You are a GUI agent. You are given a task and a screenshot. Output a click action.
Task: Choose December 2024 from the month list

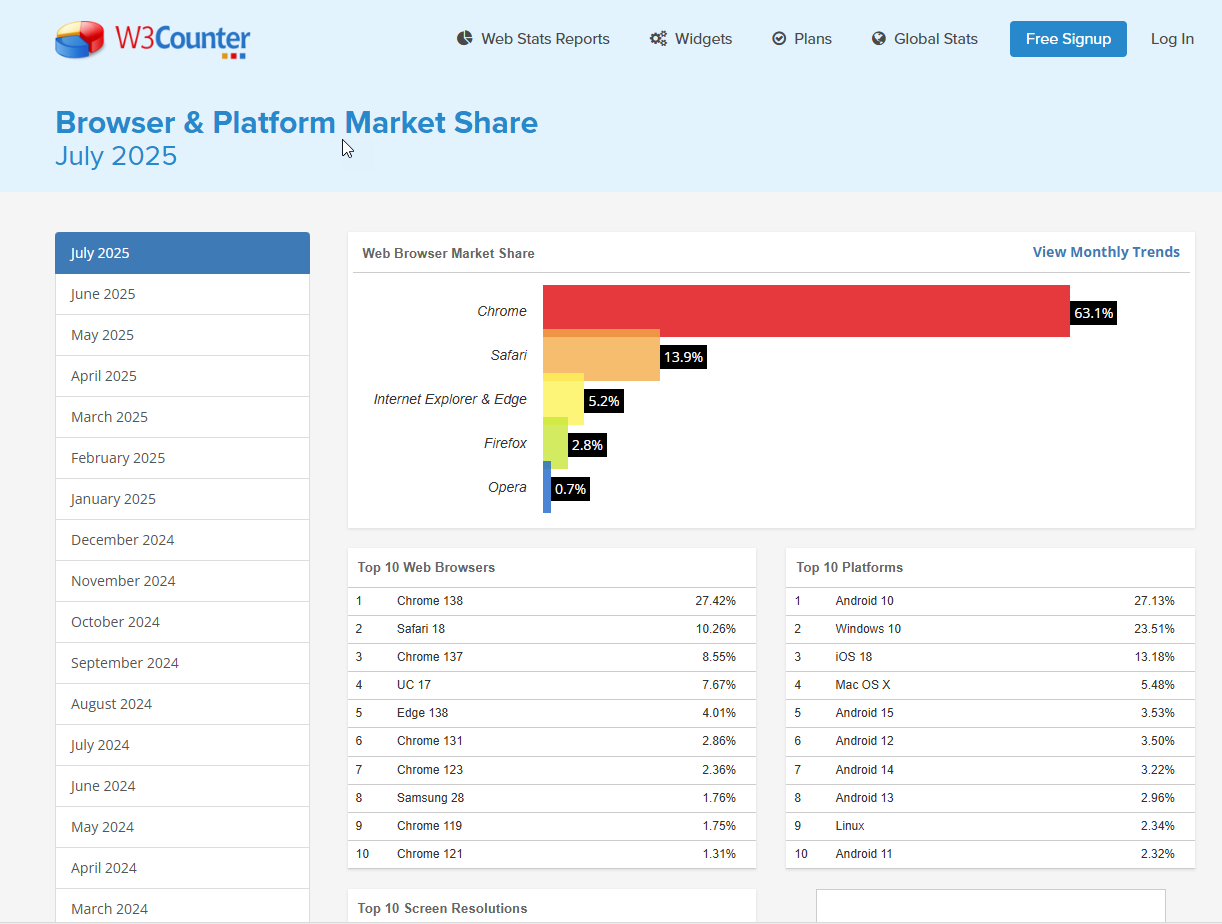tap(182, 540)
